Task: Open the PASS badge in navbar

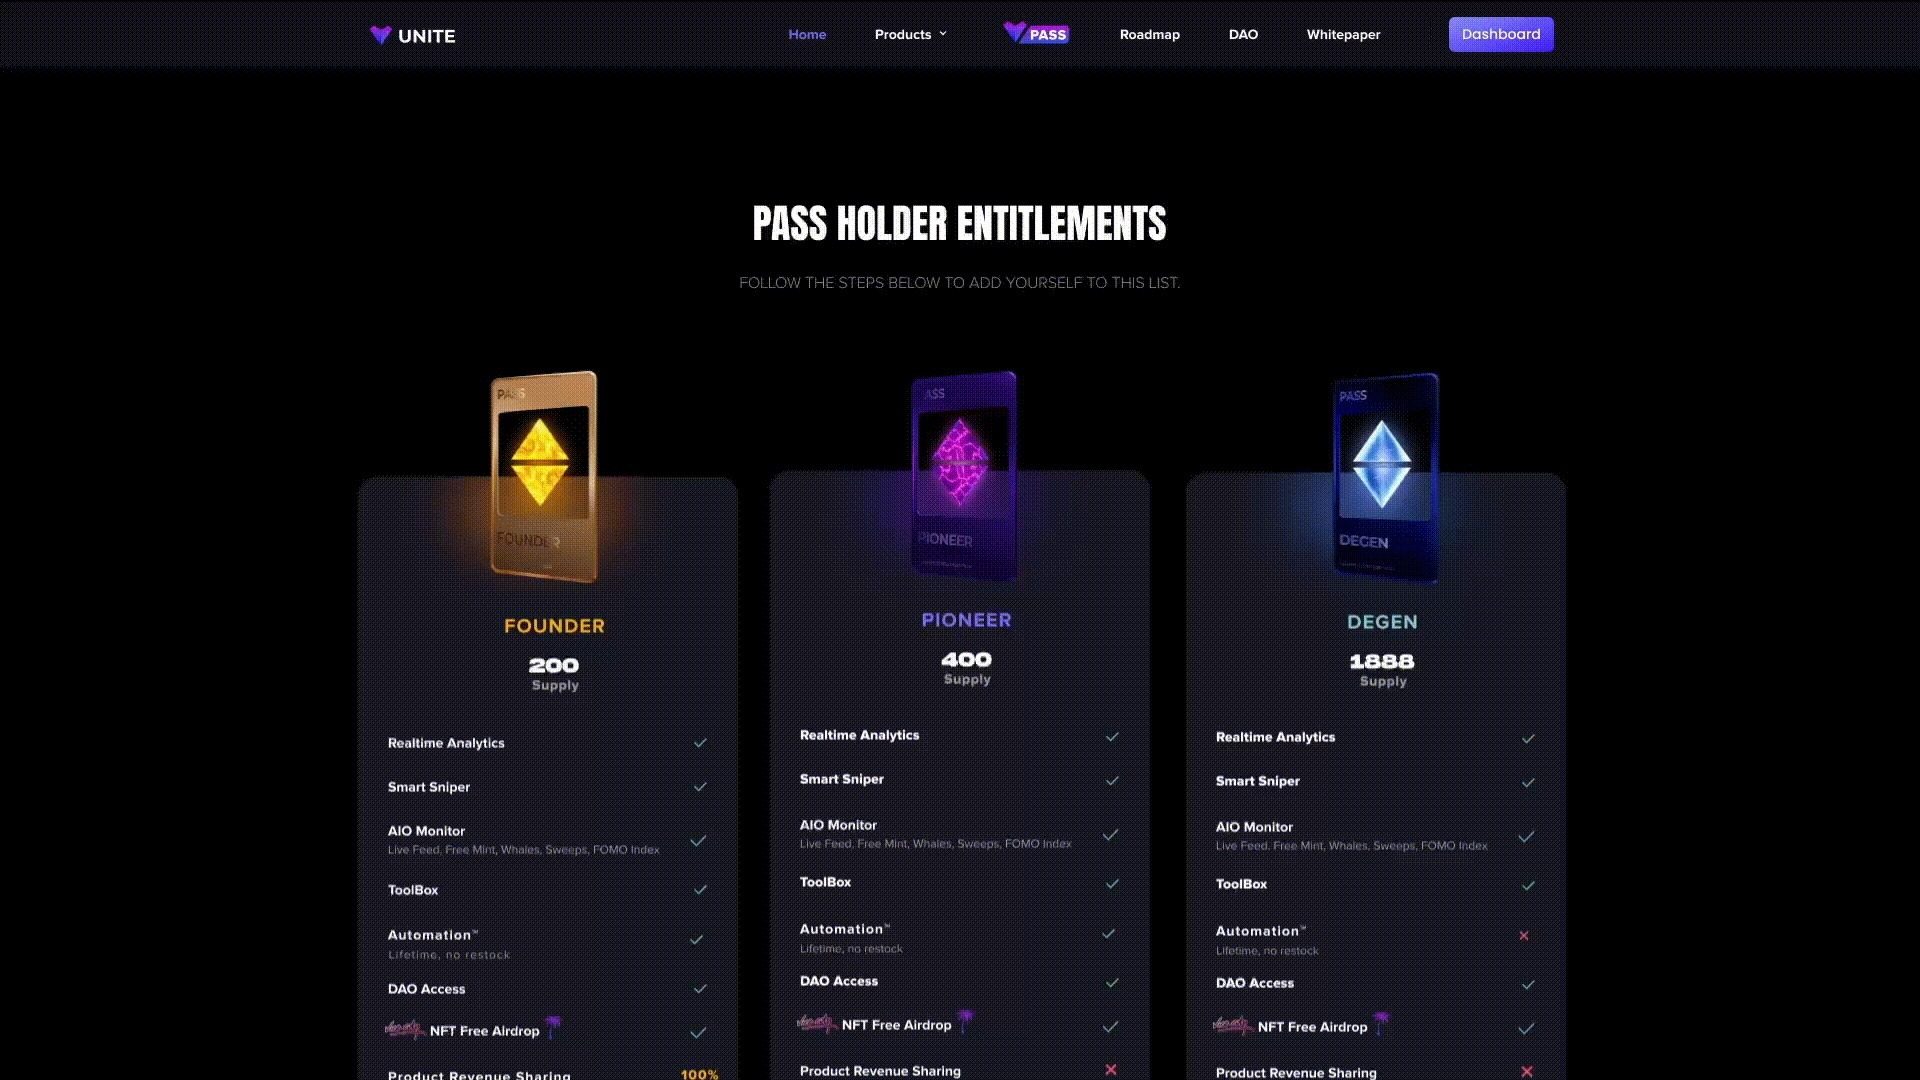Action: click(1036, 33)
